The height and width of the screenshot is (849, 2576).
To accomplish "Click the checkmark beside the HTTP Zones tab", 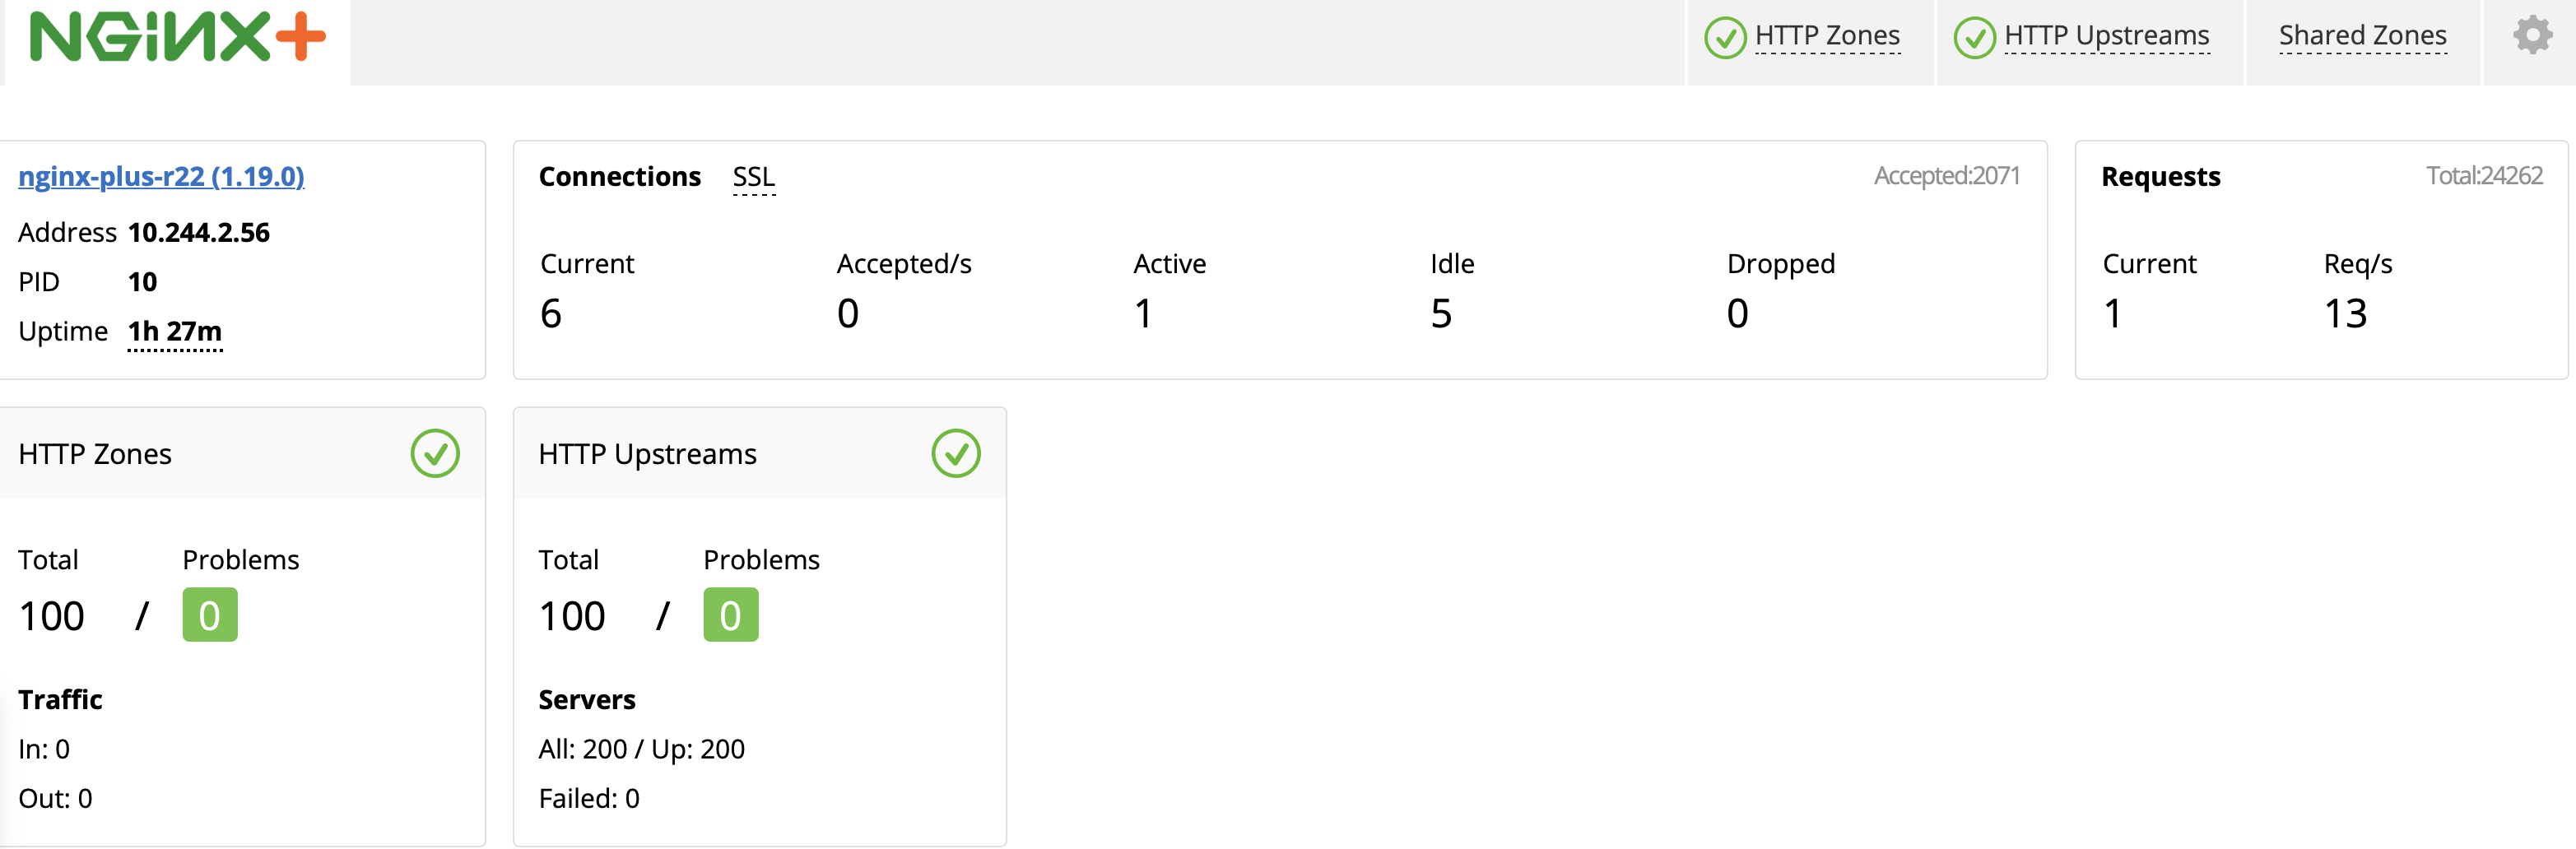I will coord(1725,37).
